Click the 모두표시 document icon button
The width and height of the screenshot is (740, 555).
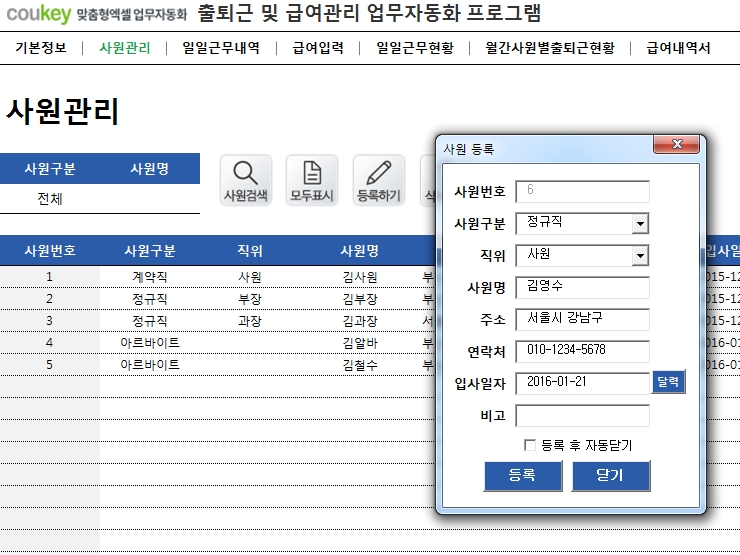pos(312,180)
